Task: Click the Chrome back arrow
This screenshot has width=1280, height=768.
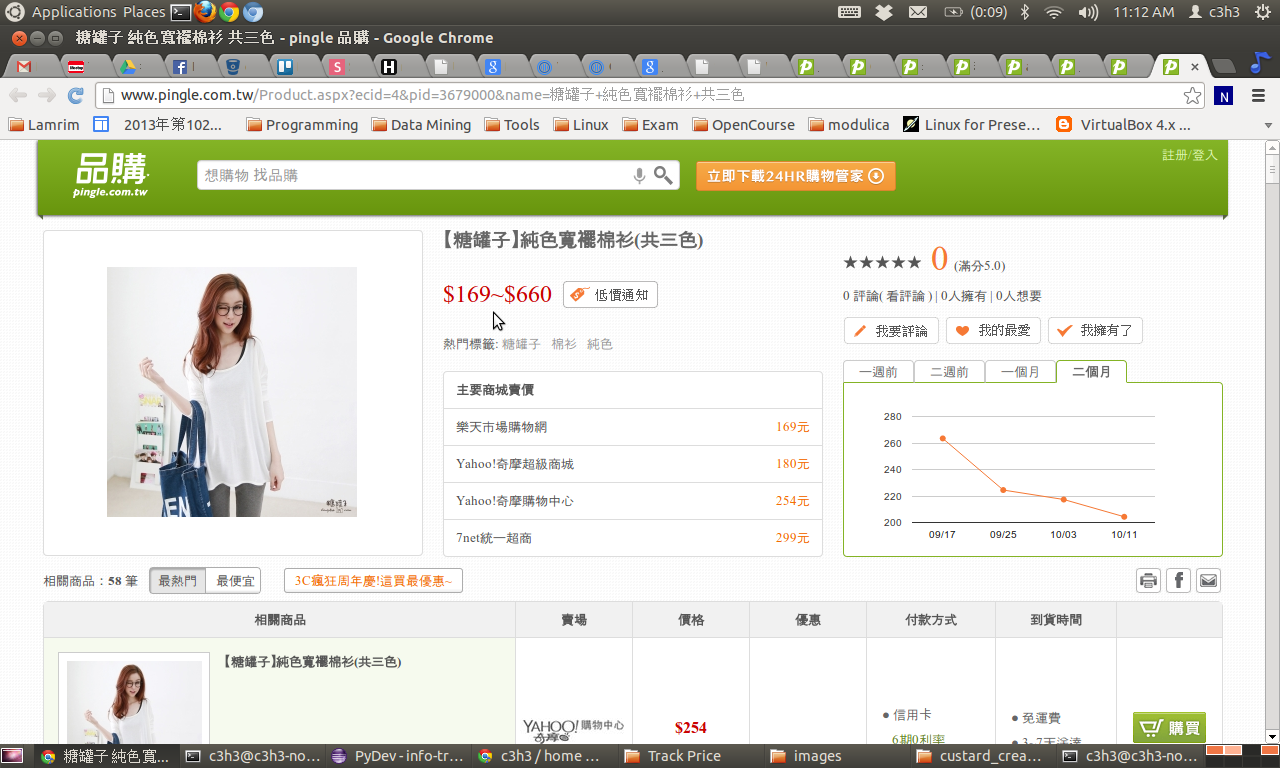Action: 18,95
